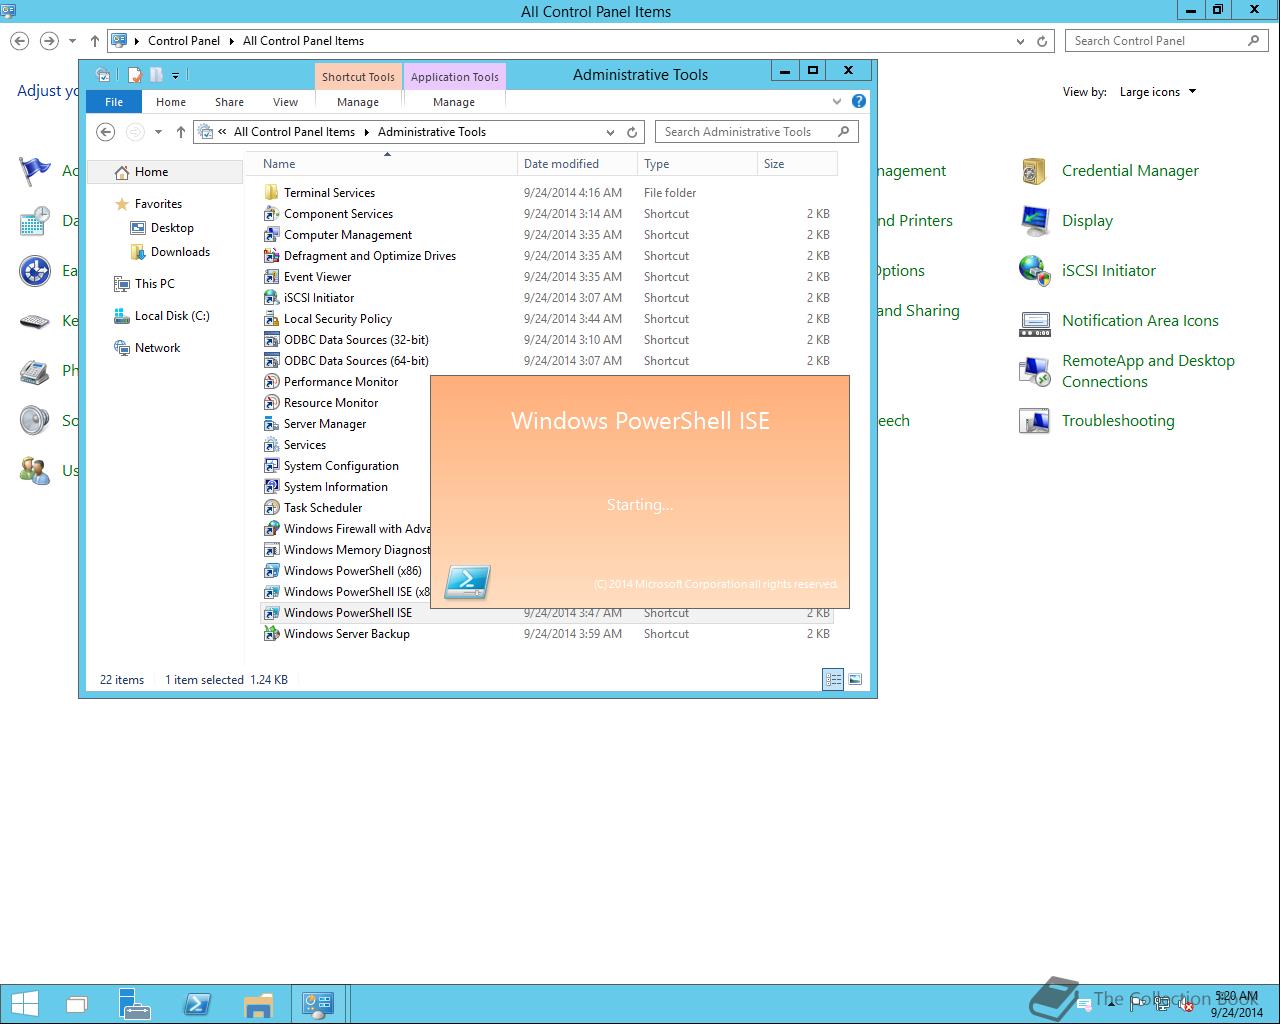Open the Share ribbon tab

[229, 102]
